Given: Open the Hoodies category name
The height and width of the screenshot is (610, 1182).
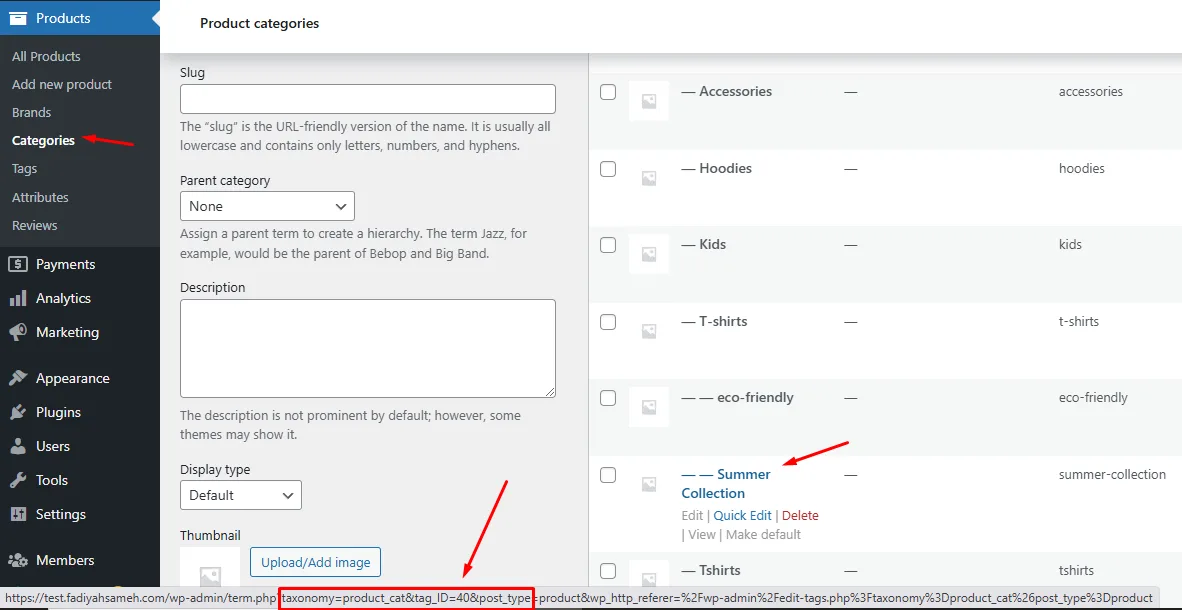Looking at the screenshot, I should tap(716, 169).
